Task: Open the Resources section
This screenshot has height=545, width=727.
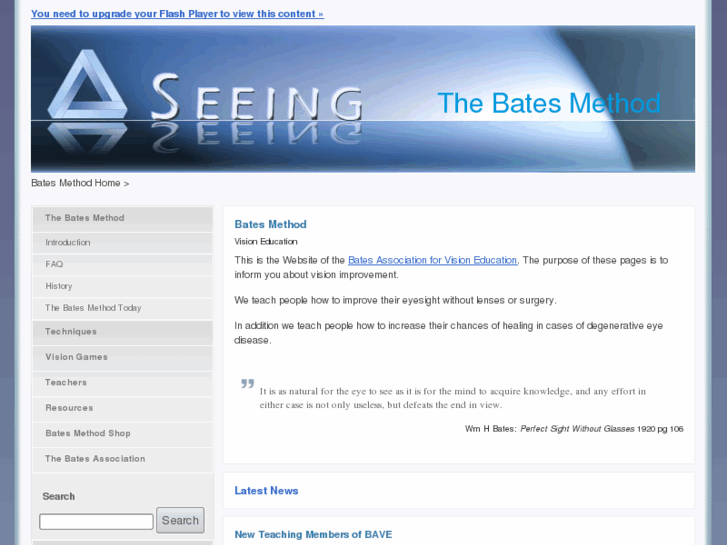Action: tap(122, 409)
